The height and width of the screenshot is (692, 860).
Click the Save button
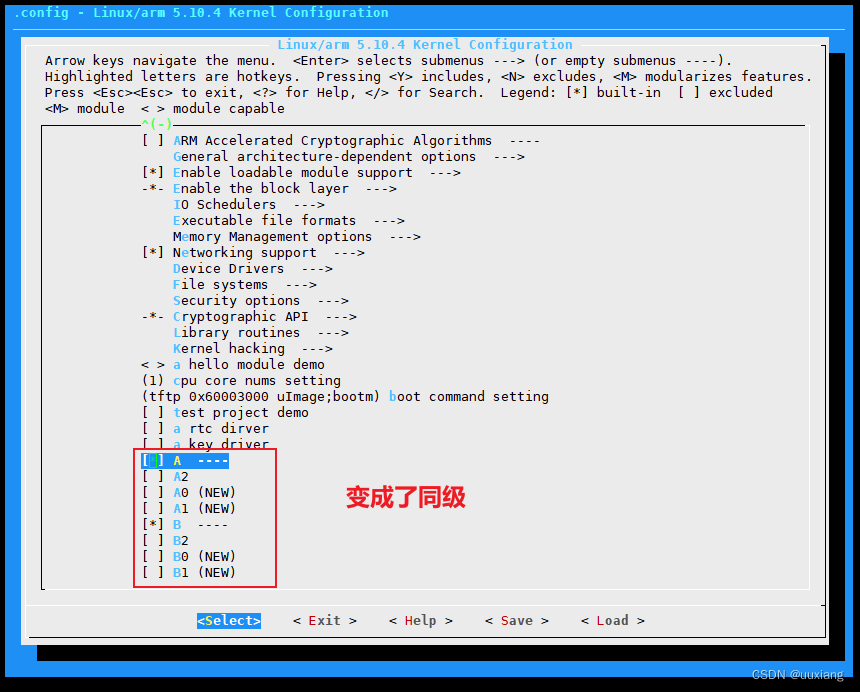coord(517,621)
